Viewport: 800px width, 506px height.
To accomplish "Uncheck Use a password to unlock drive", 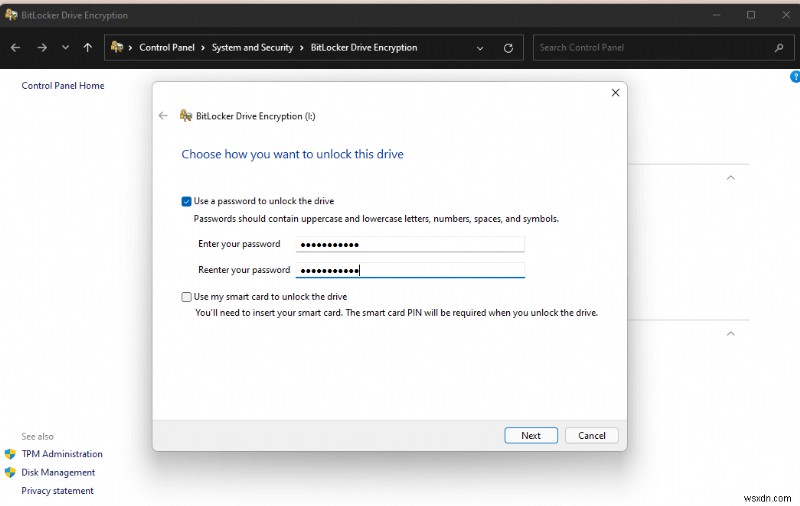I will (x=186, y=201).
